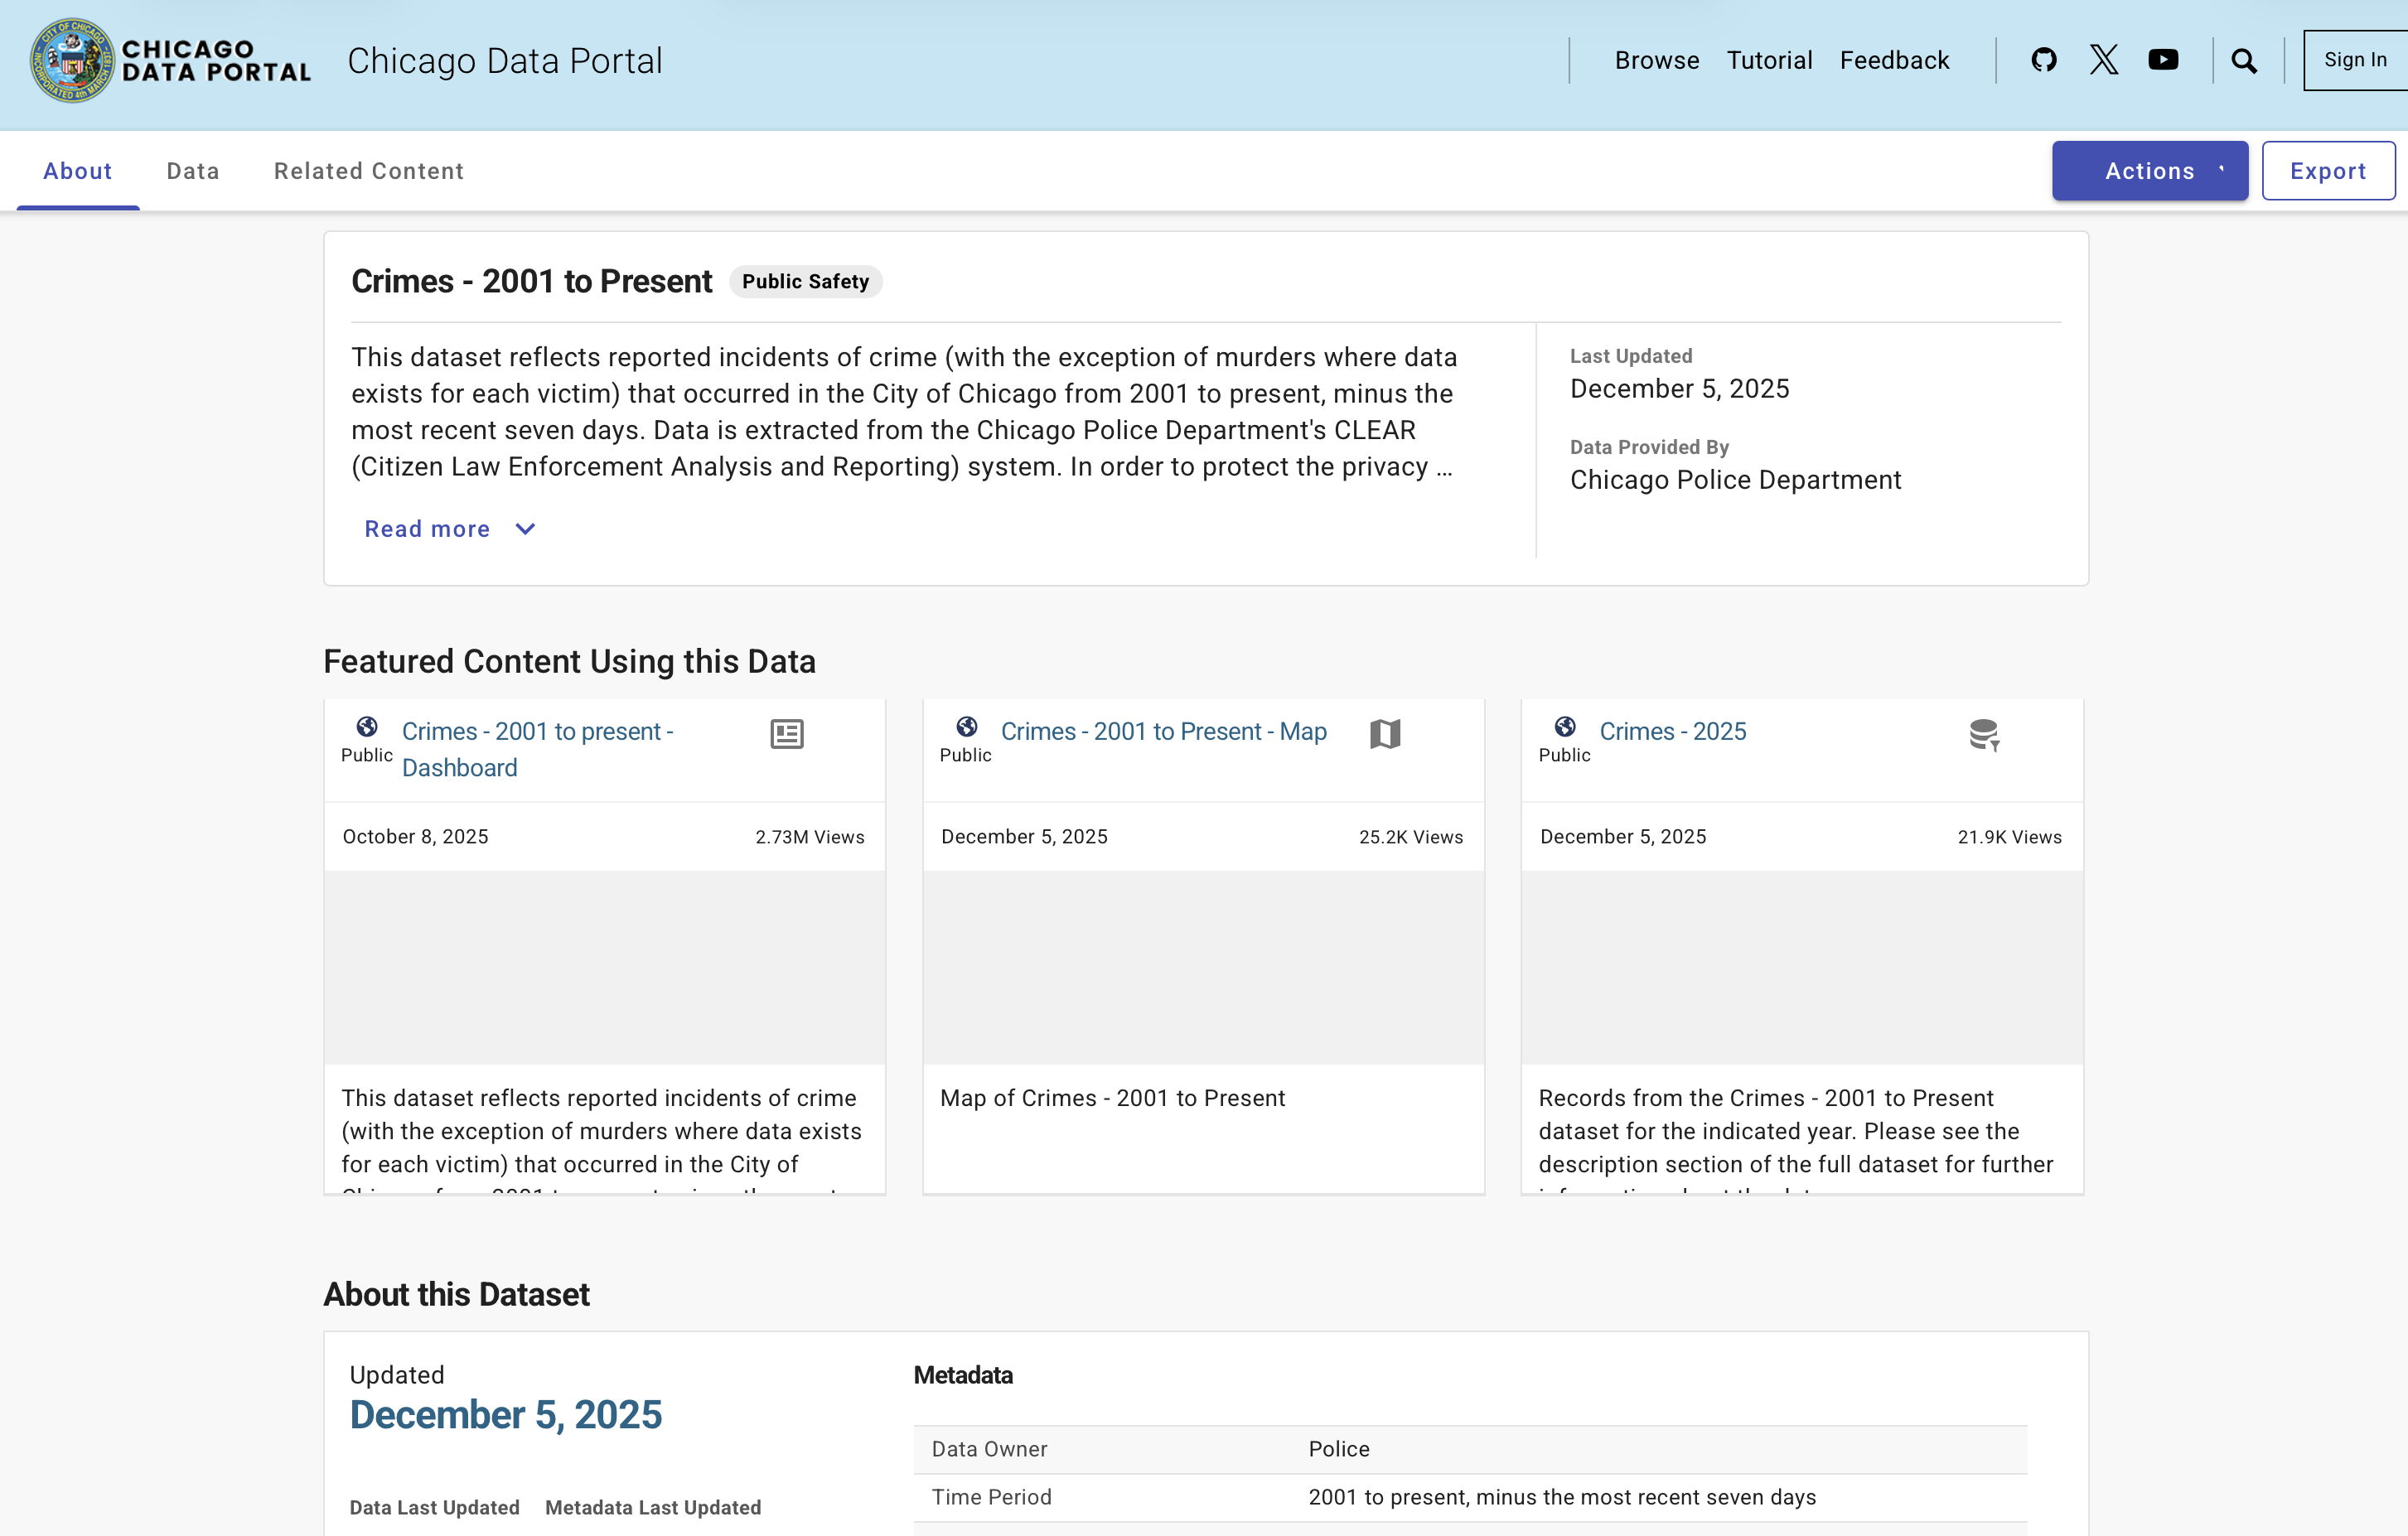Viewport: 2408px width, 1536px height.
Task: Click the Chicago Data Portal city seal logo
Action: click(x=71, y=60)
